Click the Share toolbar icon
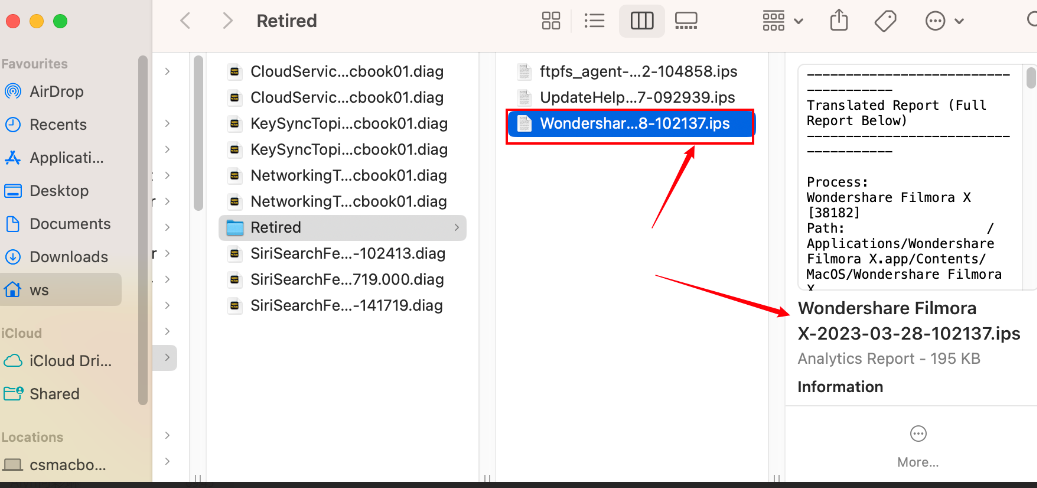 (x=840, y=21)
